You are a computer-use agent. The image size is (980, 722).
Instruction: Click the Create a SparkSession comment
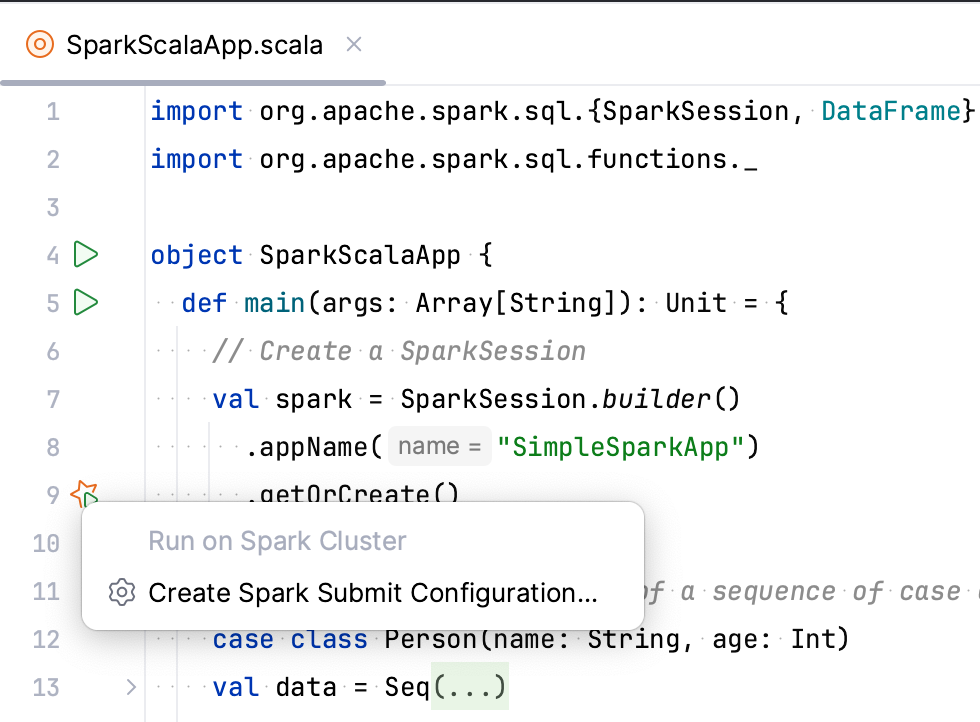(400, 350)
